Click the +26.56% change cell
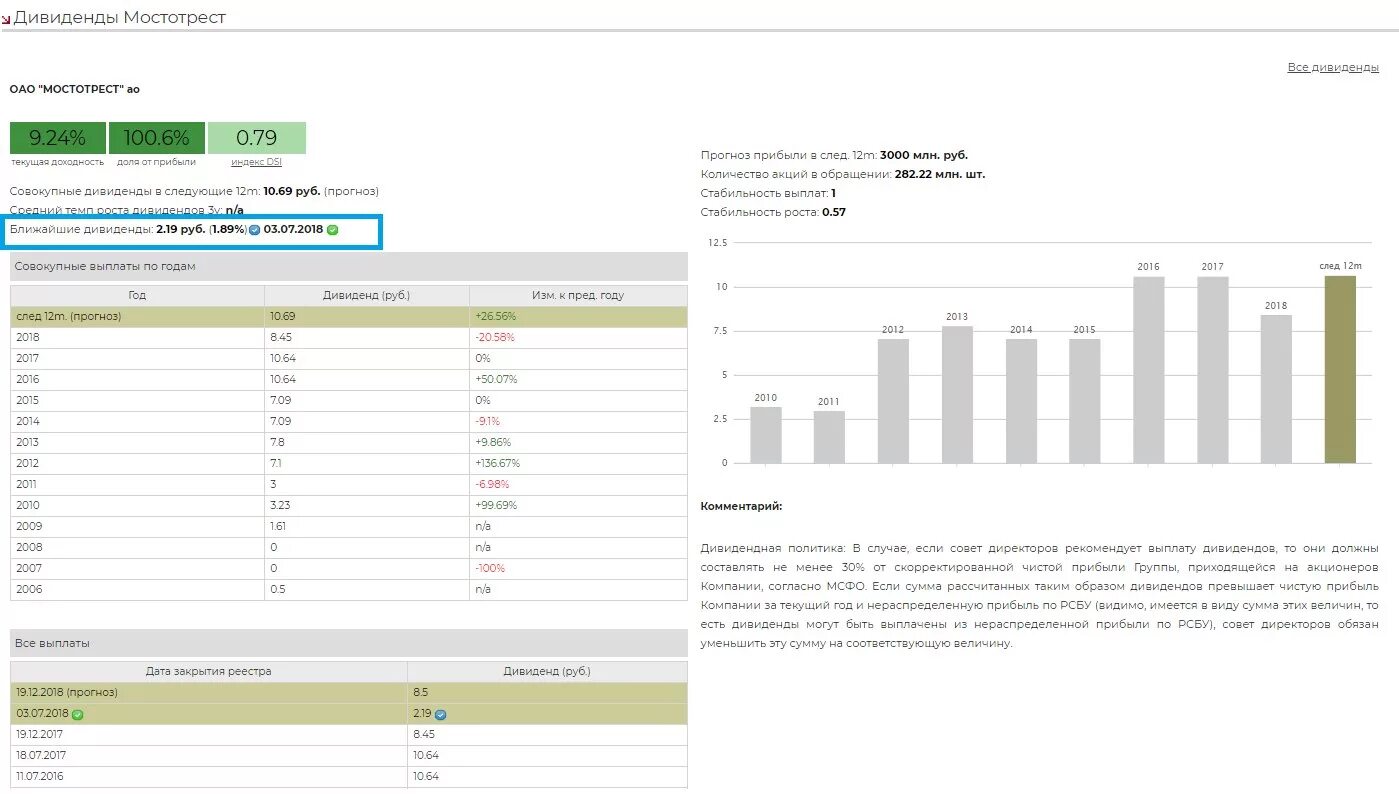The width and height of the screenshot is (1399, 794). (578, 316)
